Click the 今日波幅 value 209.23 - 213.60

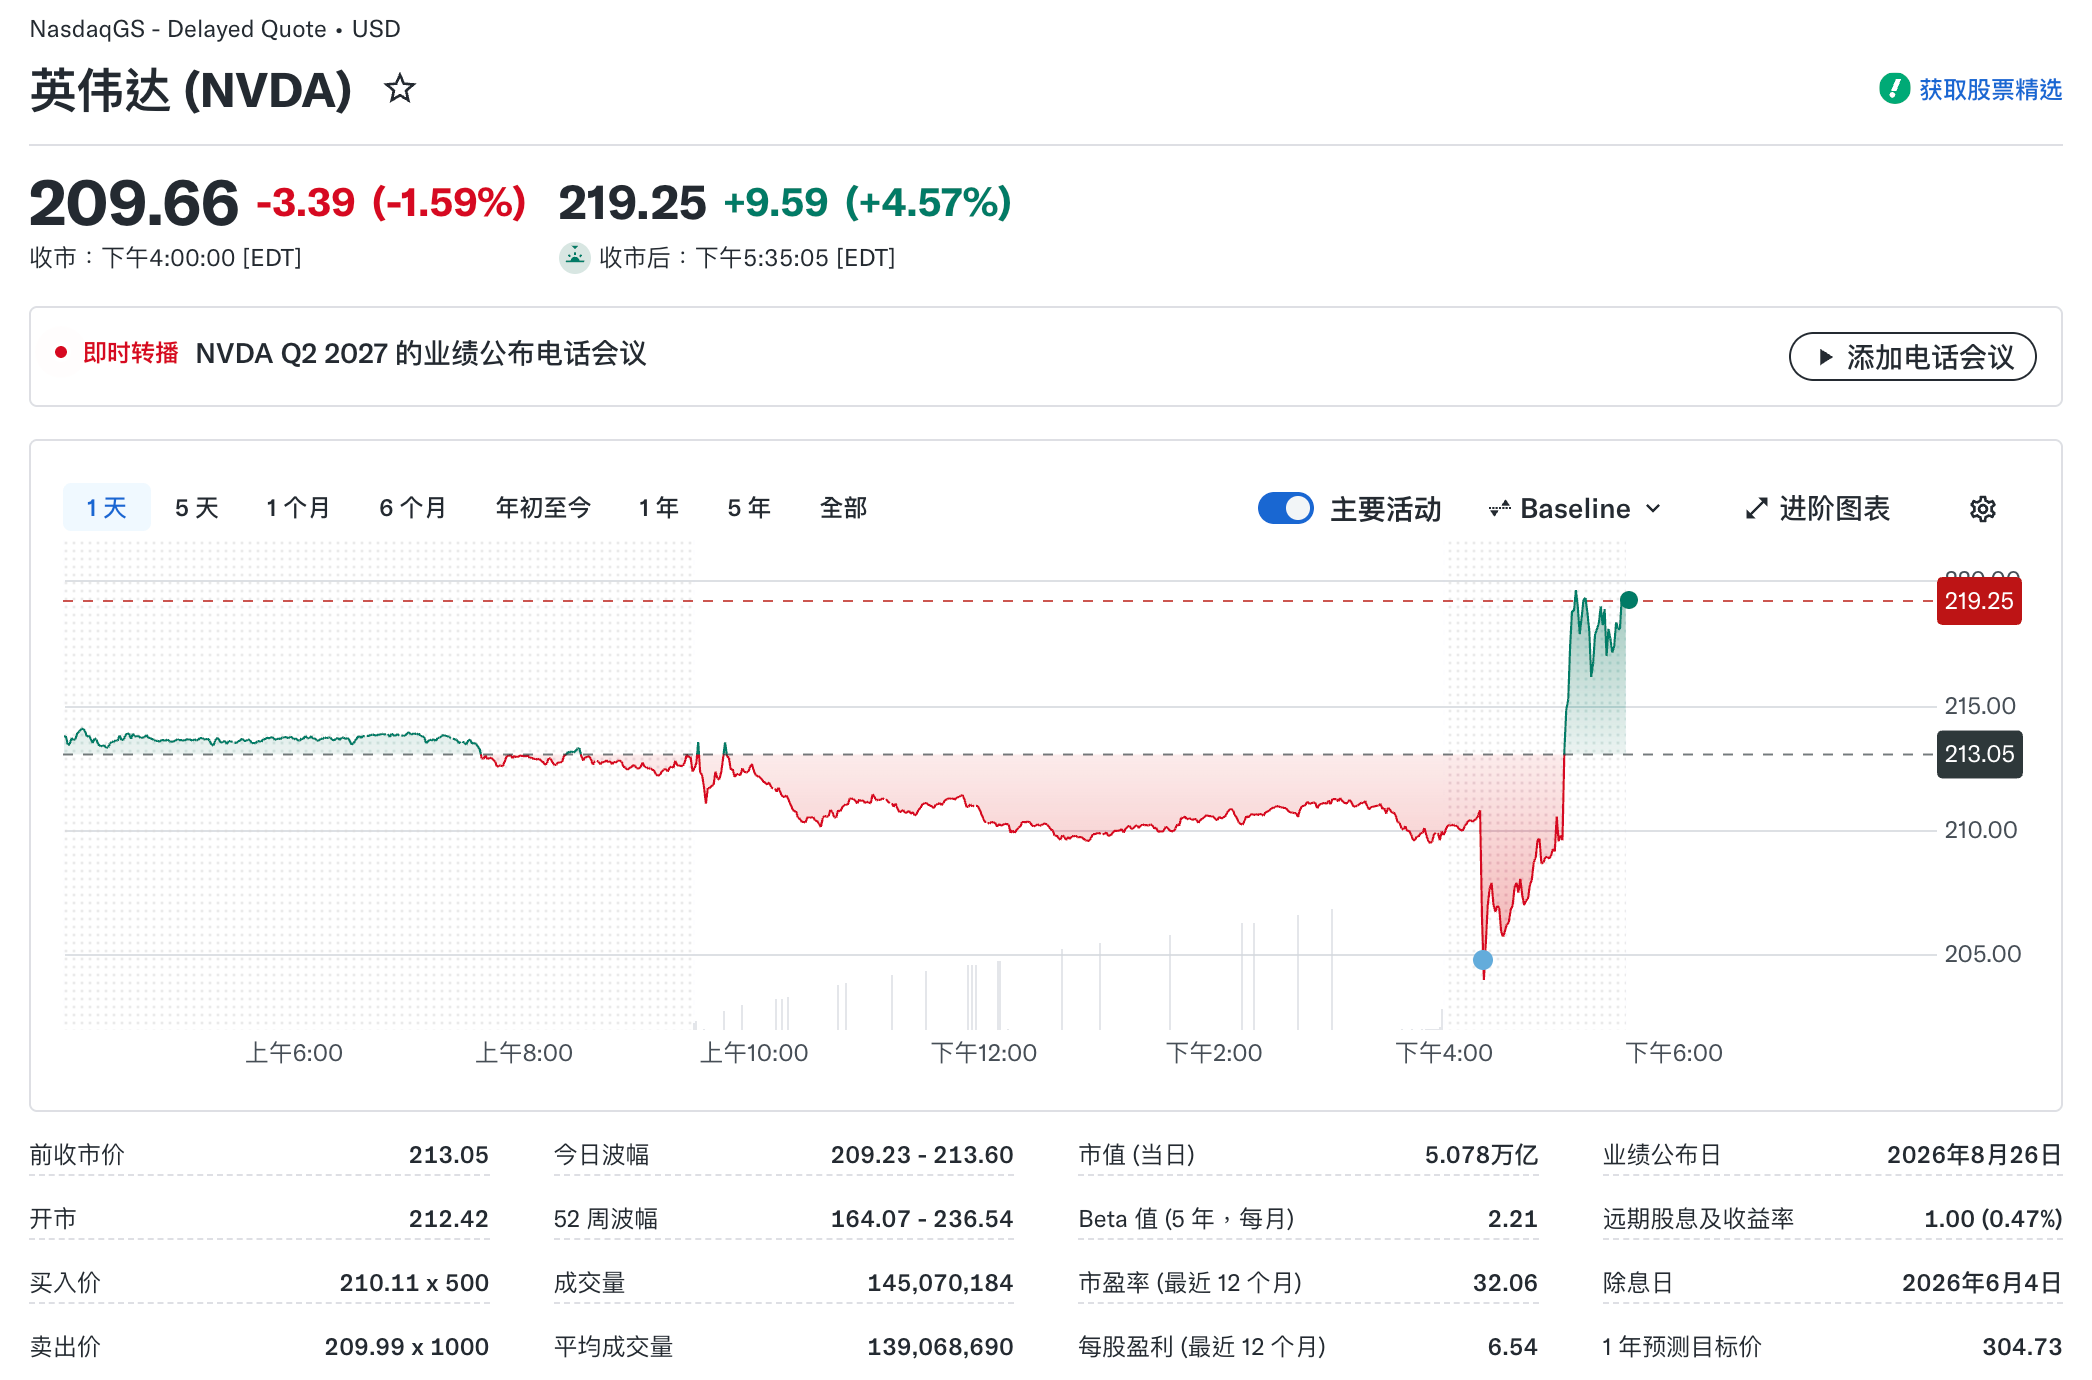pos(922,1155)
